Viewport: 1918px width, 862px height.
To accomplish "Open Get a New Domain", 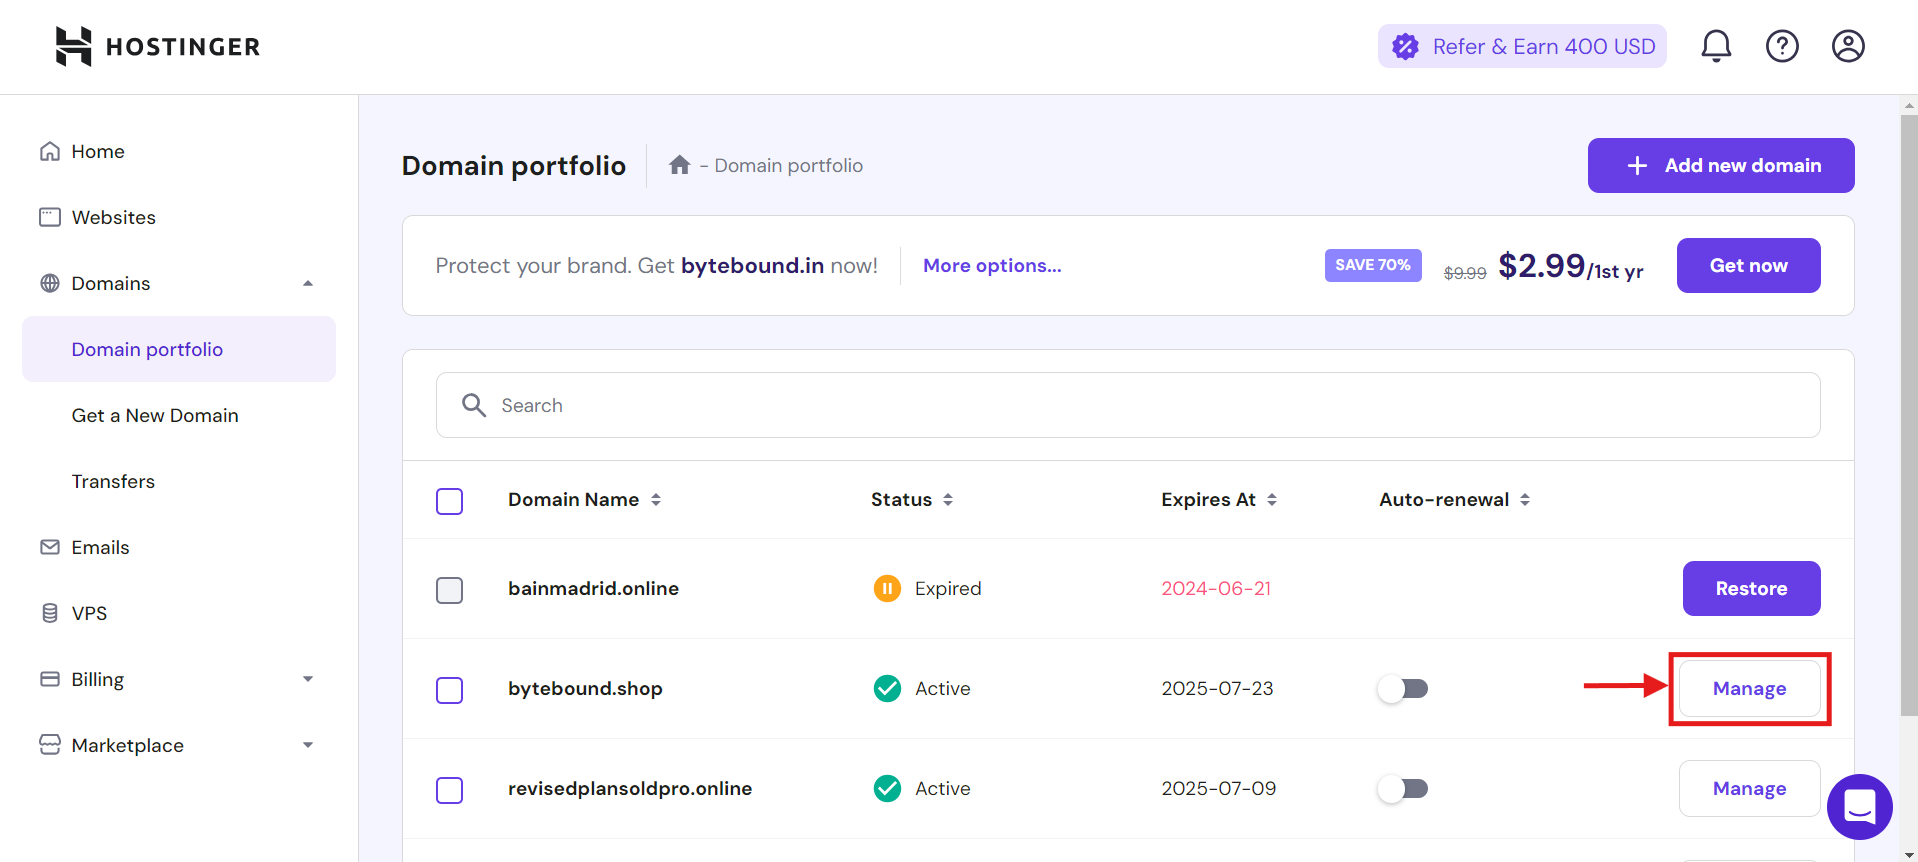I will [x=155, y=415].
